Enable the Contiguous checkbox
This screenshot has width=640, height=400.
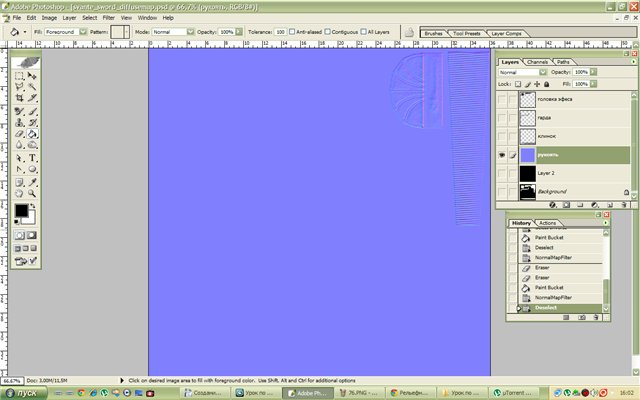(x=327, y=32)
